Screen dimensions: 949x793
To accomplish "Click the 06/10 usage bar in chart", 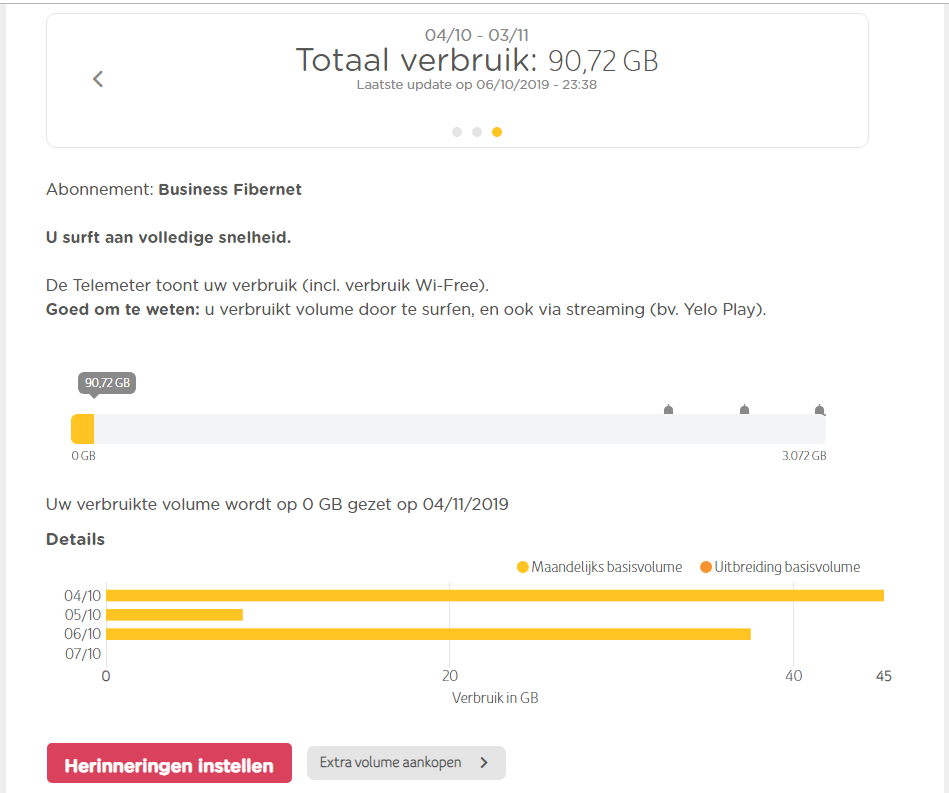I will tap(428, 634).
